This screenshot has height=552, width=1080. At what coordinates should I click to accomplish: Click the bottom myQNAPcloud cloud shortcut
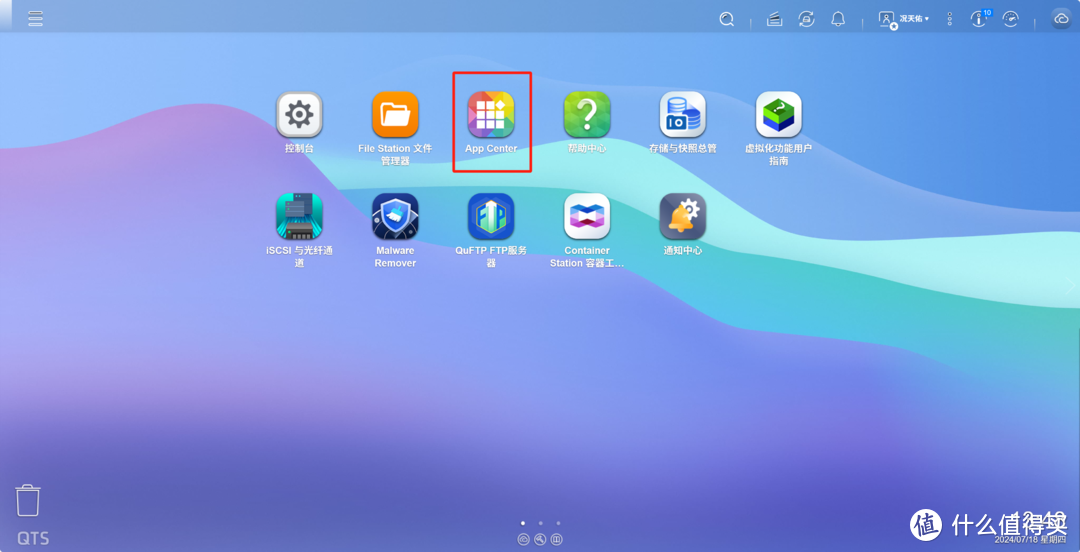point(523,539)
